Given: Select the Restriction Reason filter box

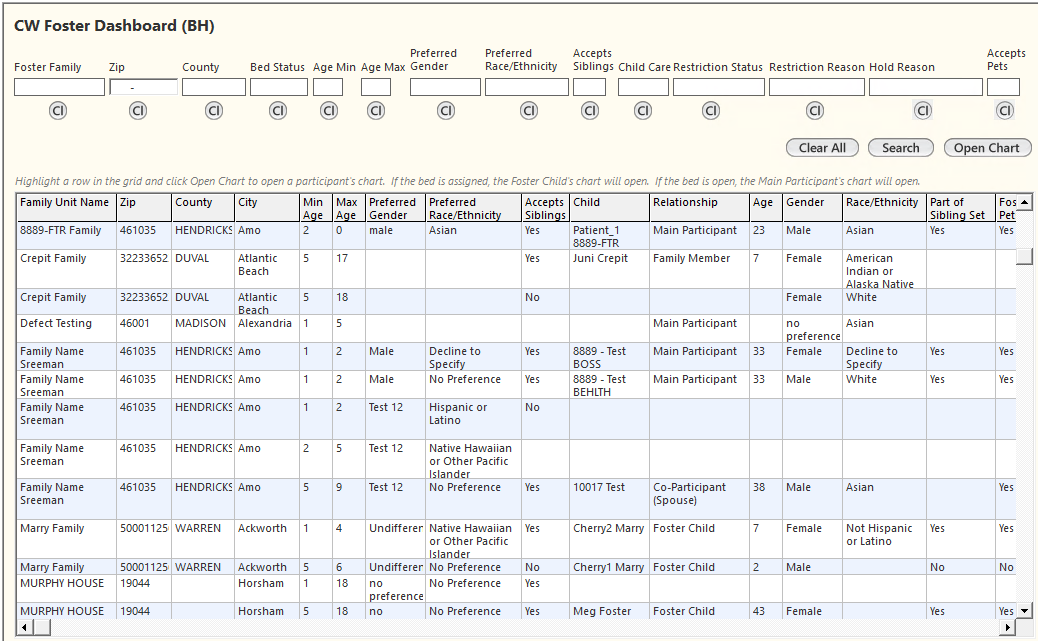Looking at the screenshot, I should 816,88.
